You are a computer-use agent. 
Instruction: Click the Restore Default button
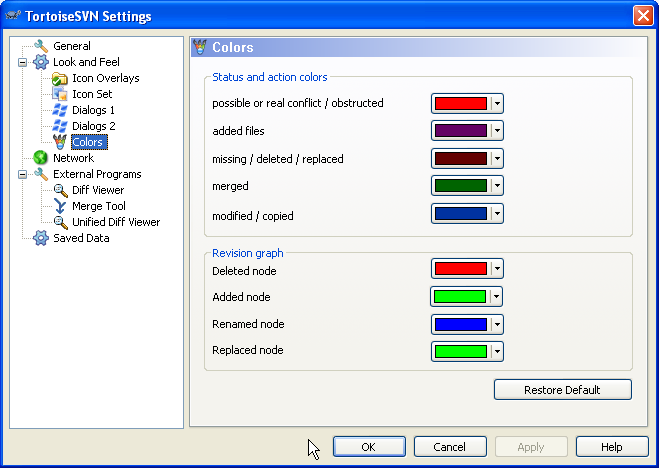[563, 390]
